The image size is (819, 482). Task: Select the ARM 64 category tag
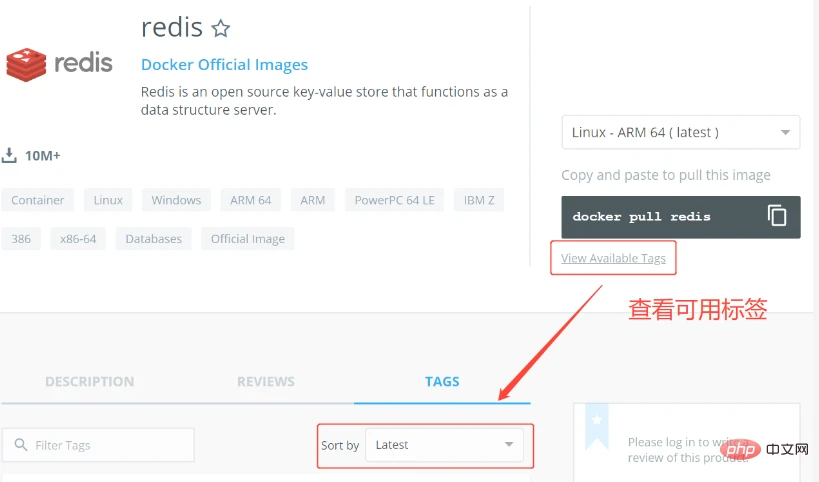click(x=251, y=200)
